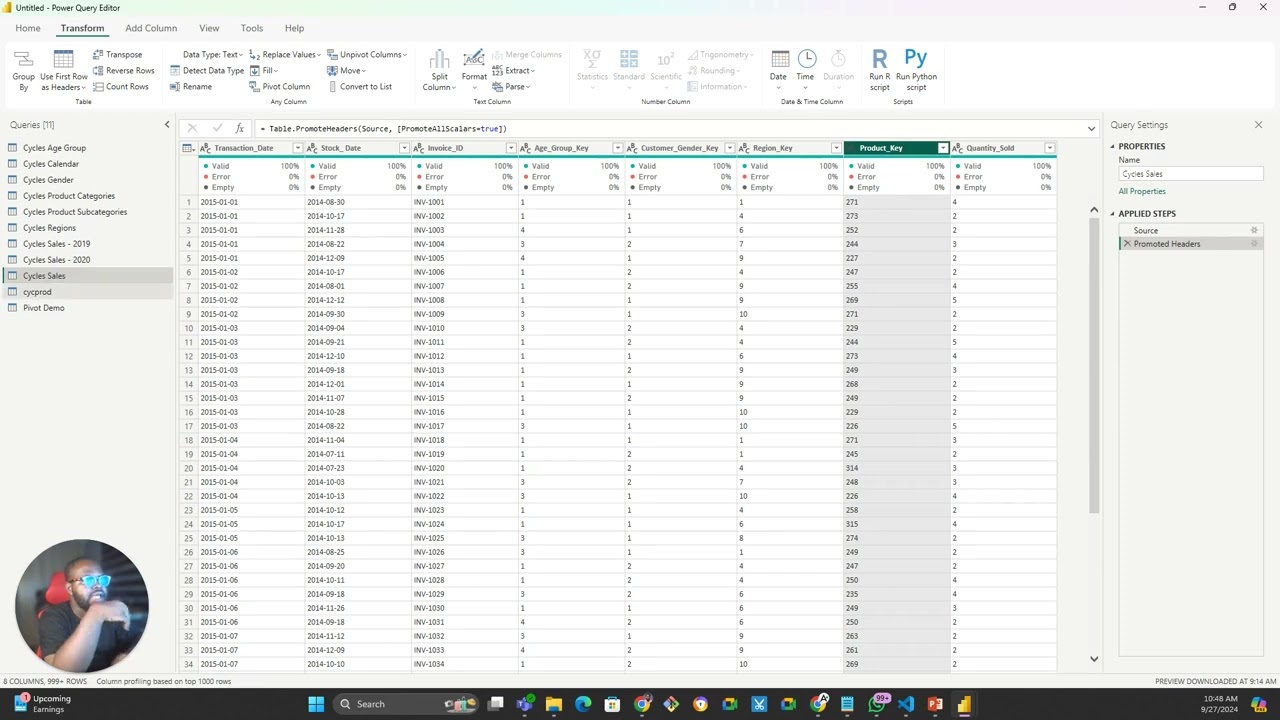Click Run R script icon
Viewport: 1280px width, 720px height.
coord(879,59)
